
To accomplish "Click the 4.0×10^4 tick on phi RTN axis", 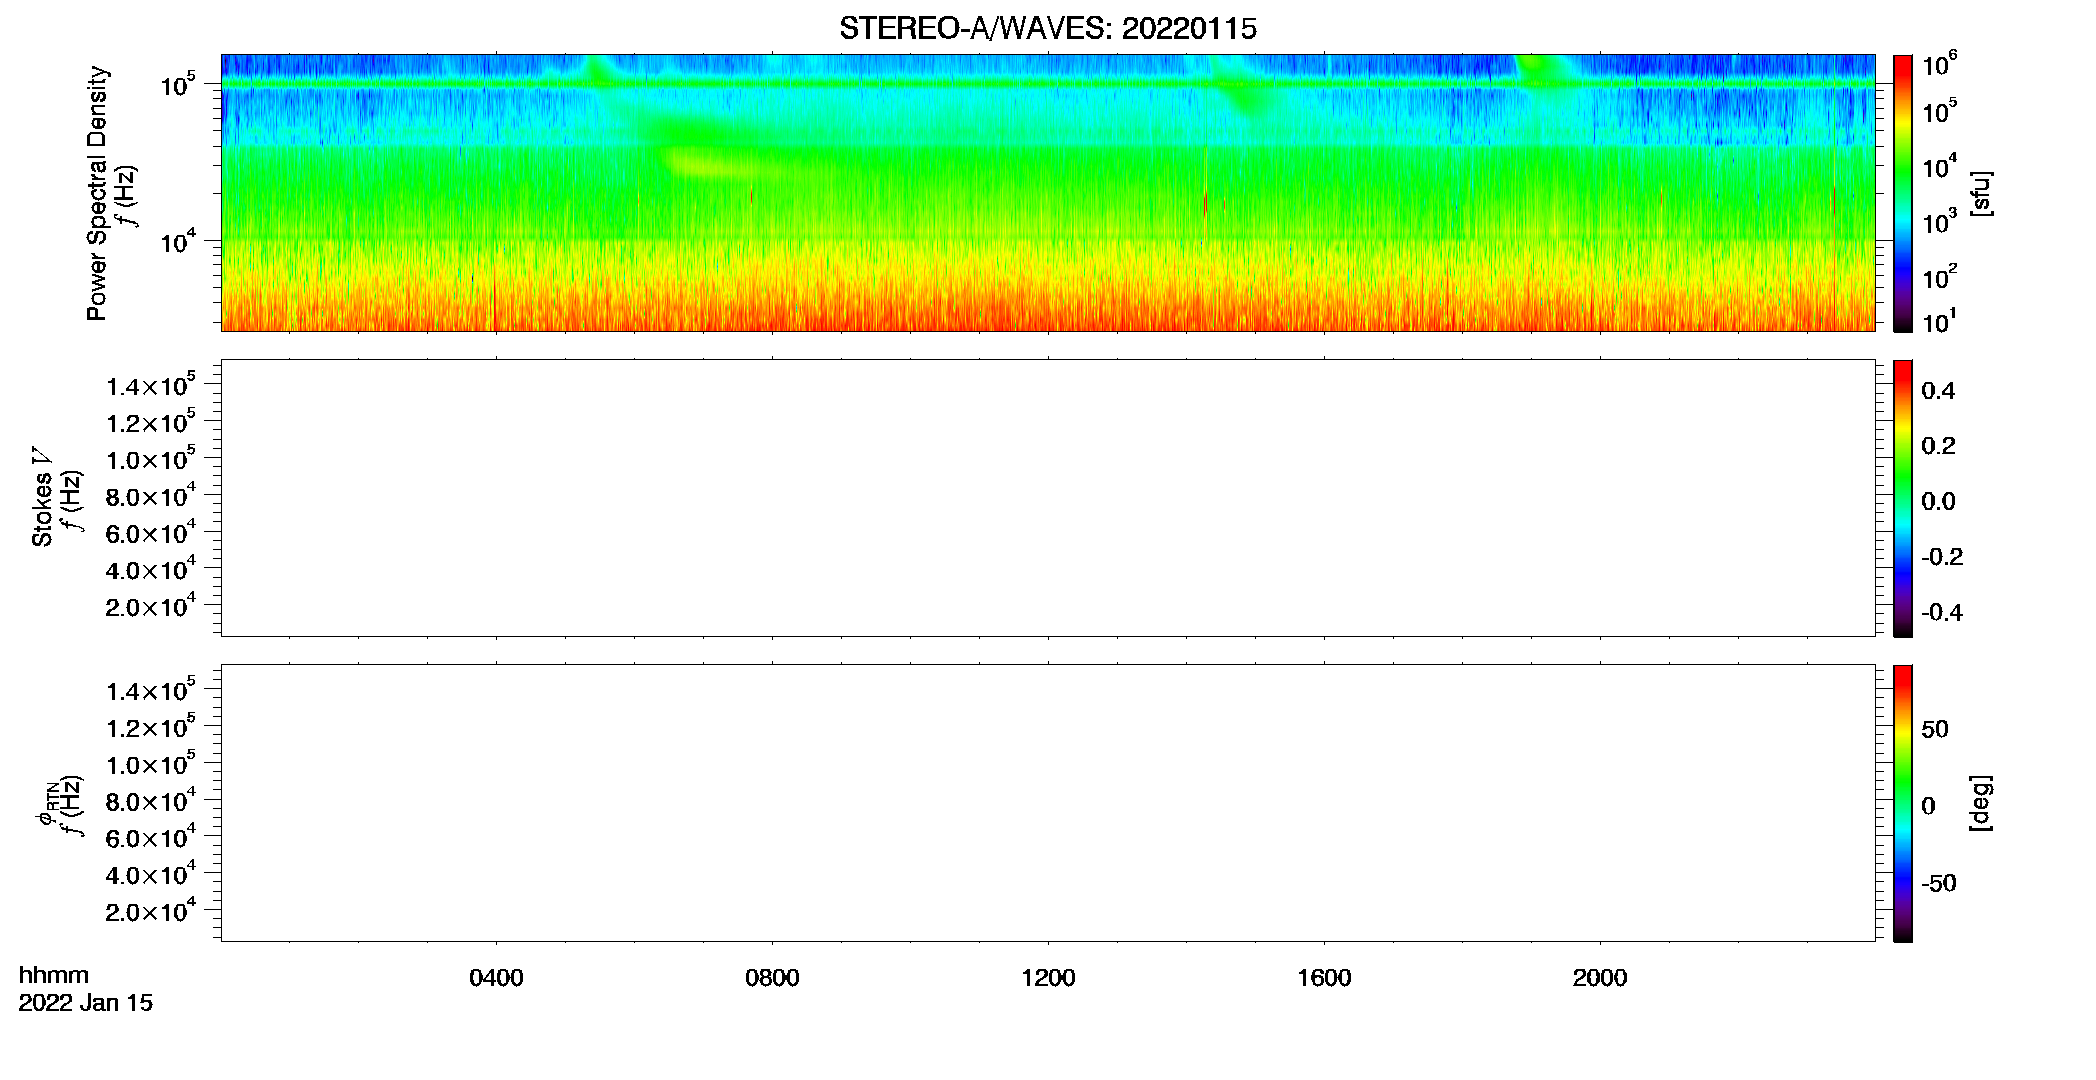I will pyautogui.click(x=151, y=874).
